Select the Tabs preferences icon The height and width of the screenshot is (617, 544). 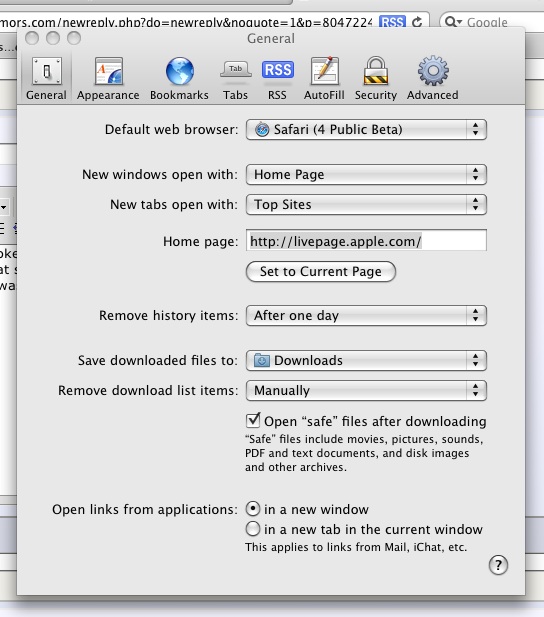(x=235, y=78)
